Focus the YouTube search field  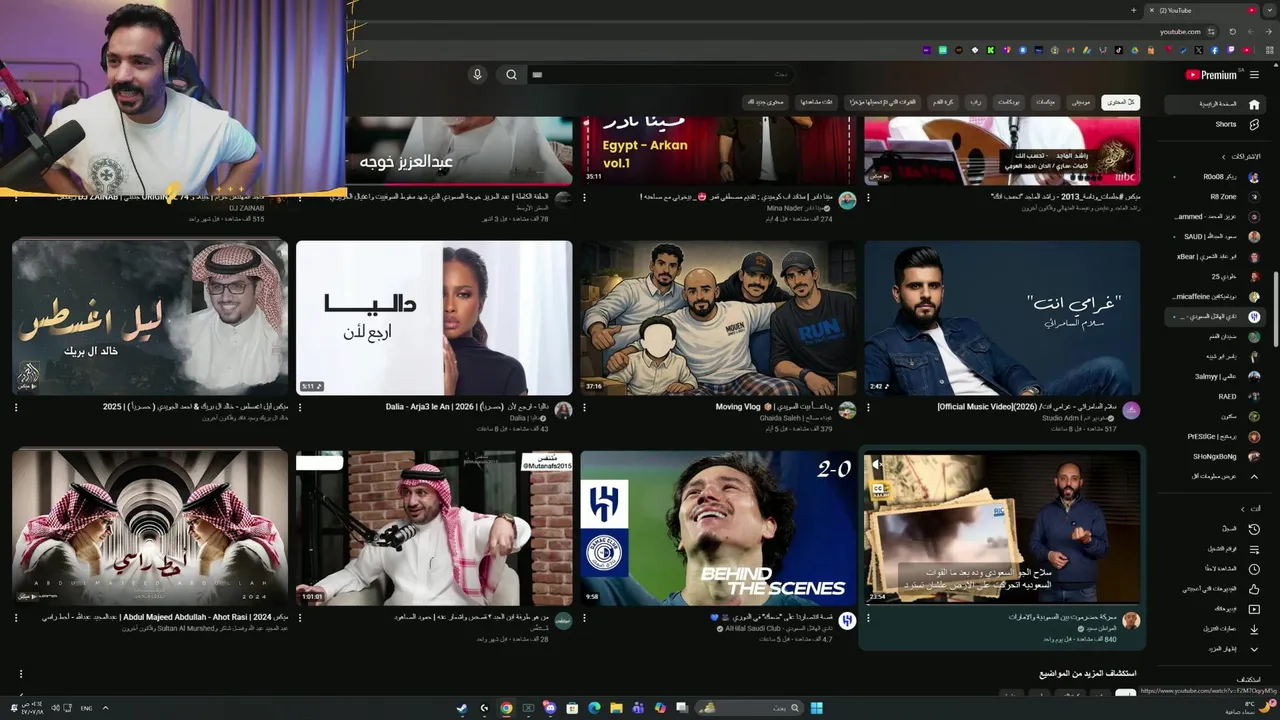pos(660,74)
